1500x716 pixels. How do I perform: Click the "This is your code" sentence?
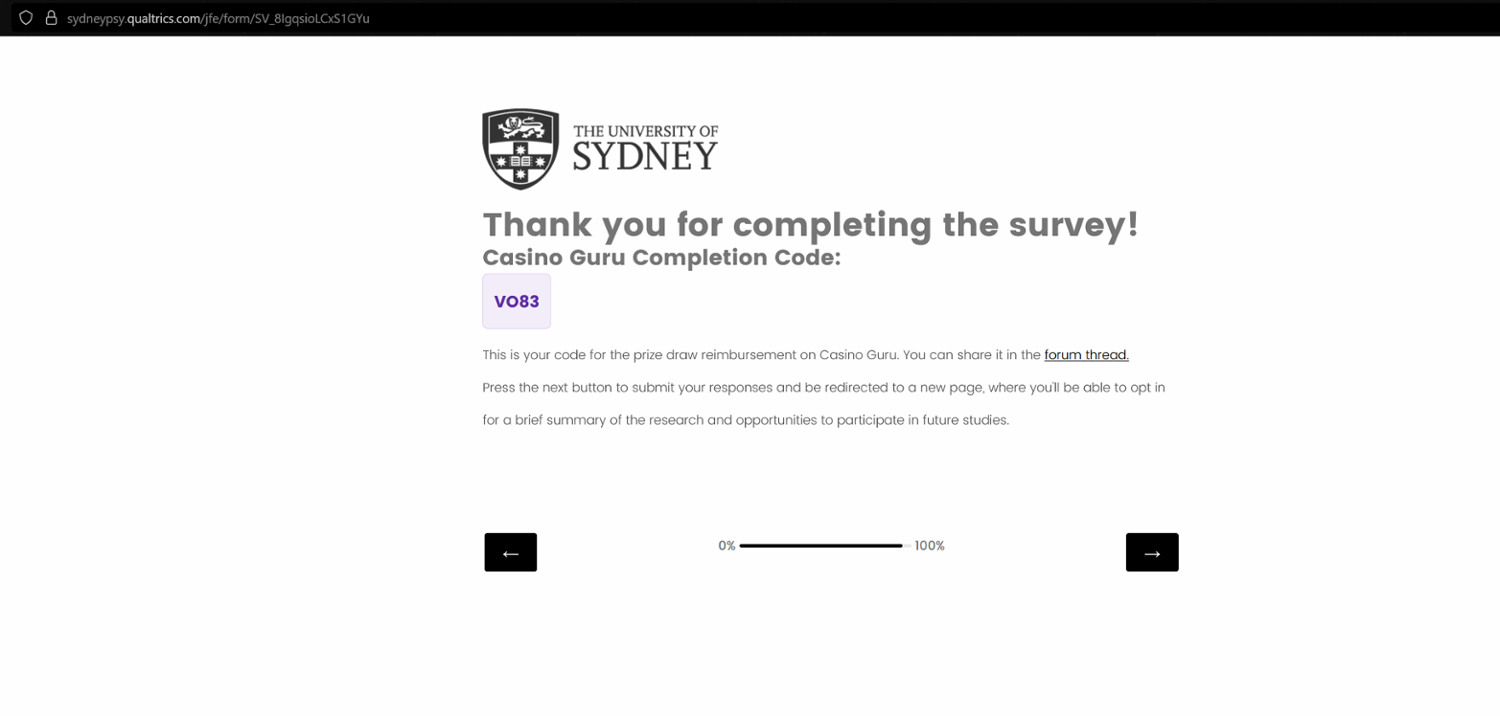[x=760, y=355]
